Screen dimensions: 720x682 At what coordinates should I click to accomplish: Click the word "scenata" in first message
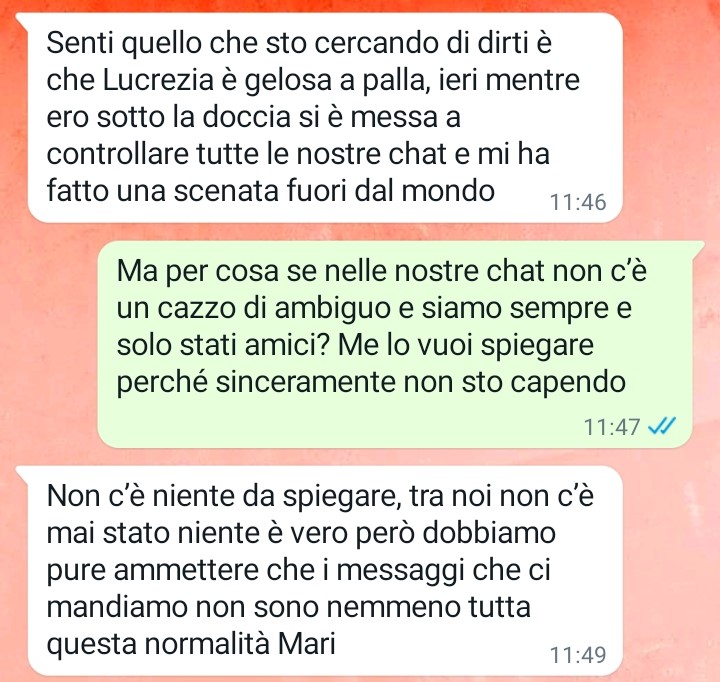pos(226,191)
